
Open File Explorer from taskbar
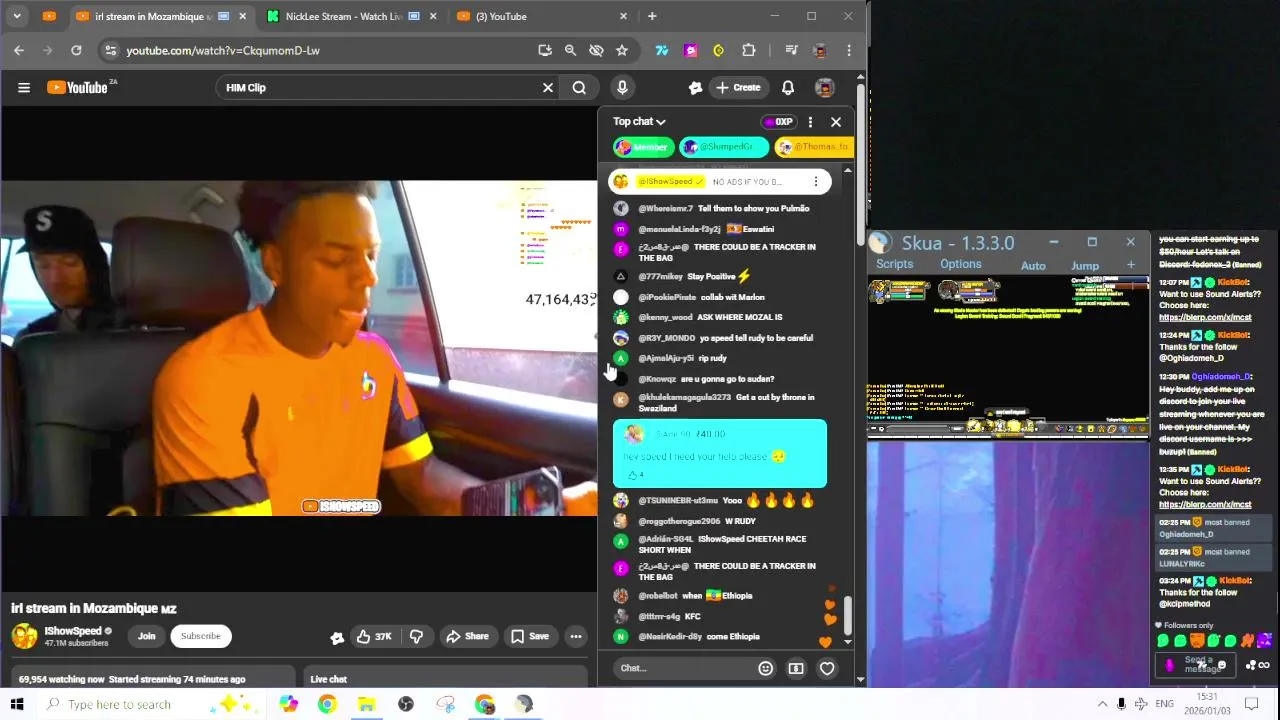[366, 704]
